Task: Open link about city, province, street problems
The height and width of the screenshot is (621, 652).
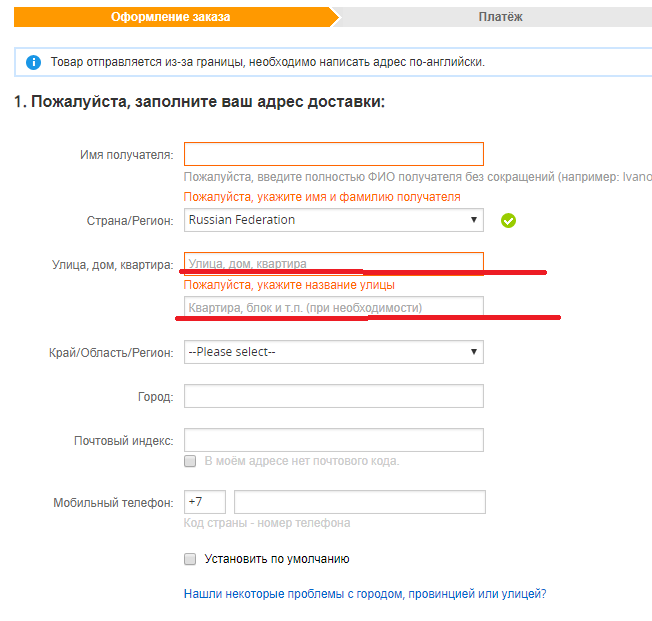Action: click(365, 594)
